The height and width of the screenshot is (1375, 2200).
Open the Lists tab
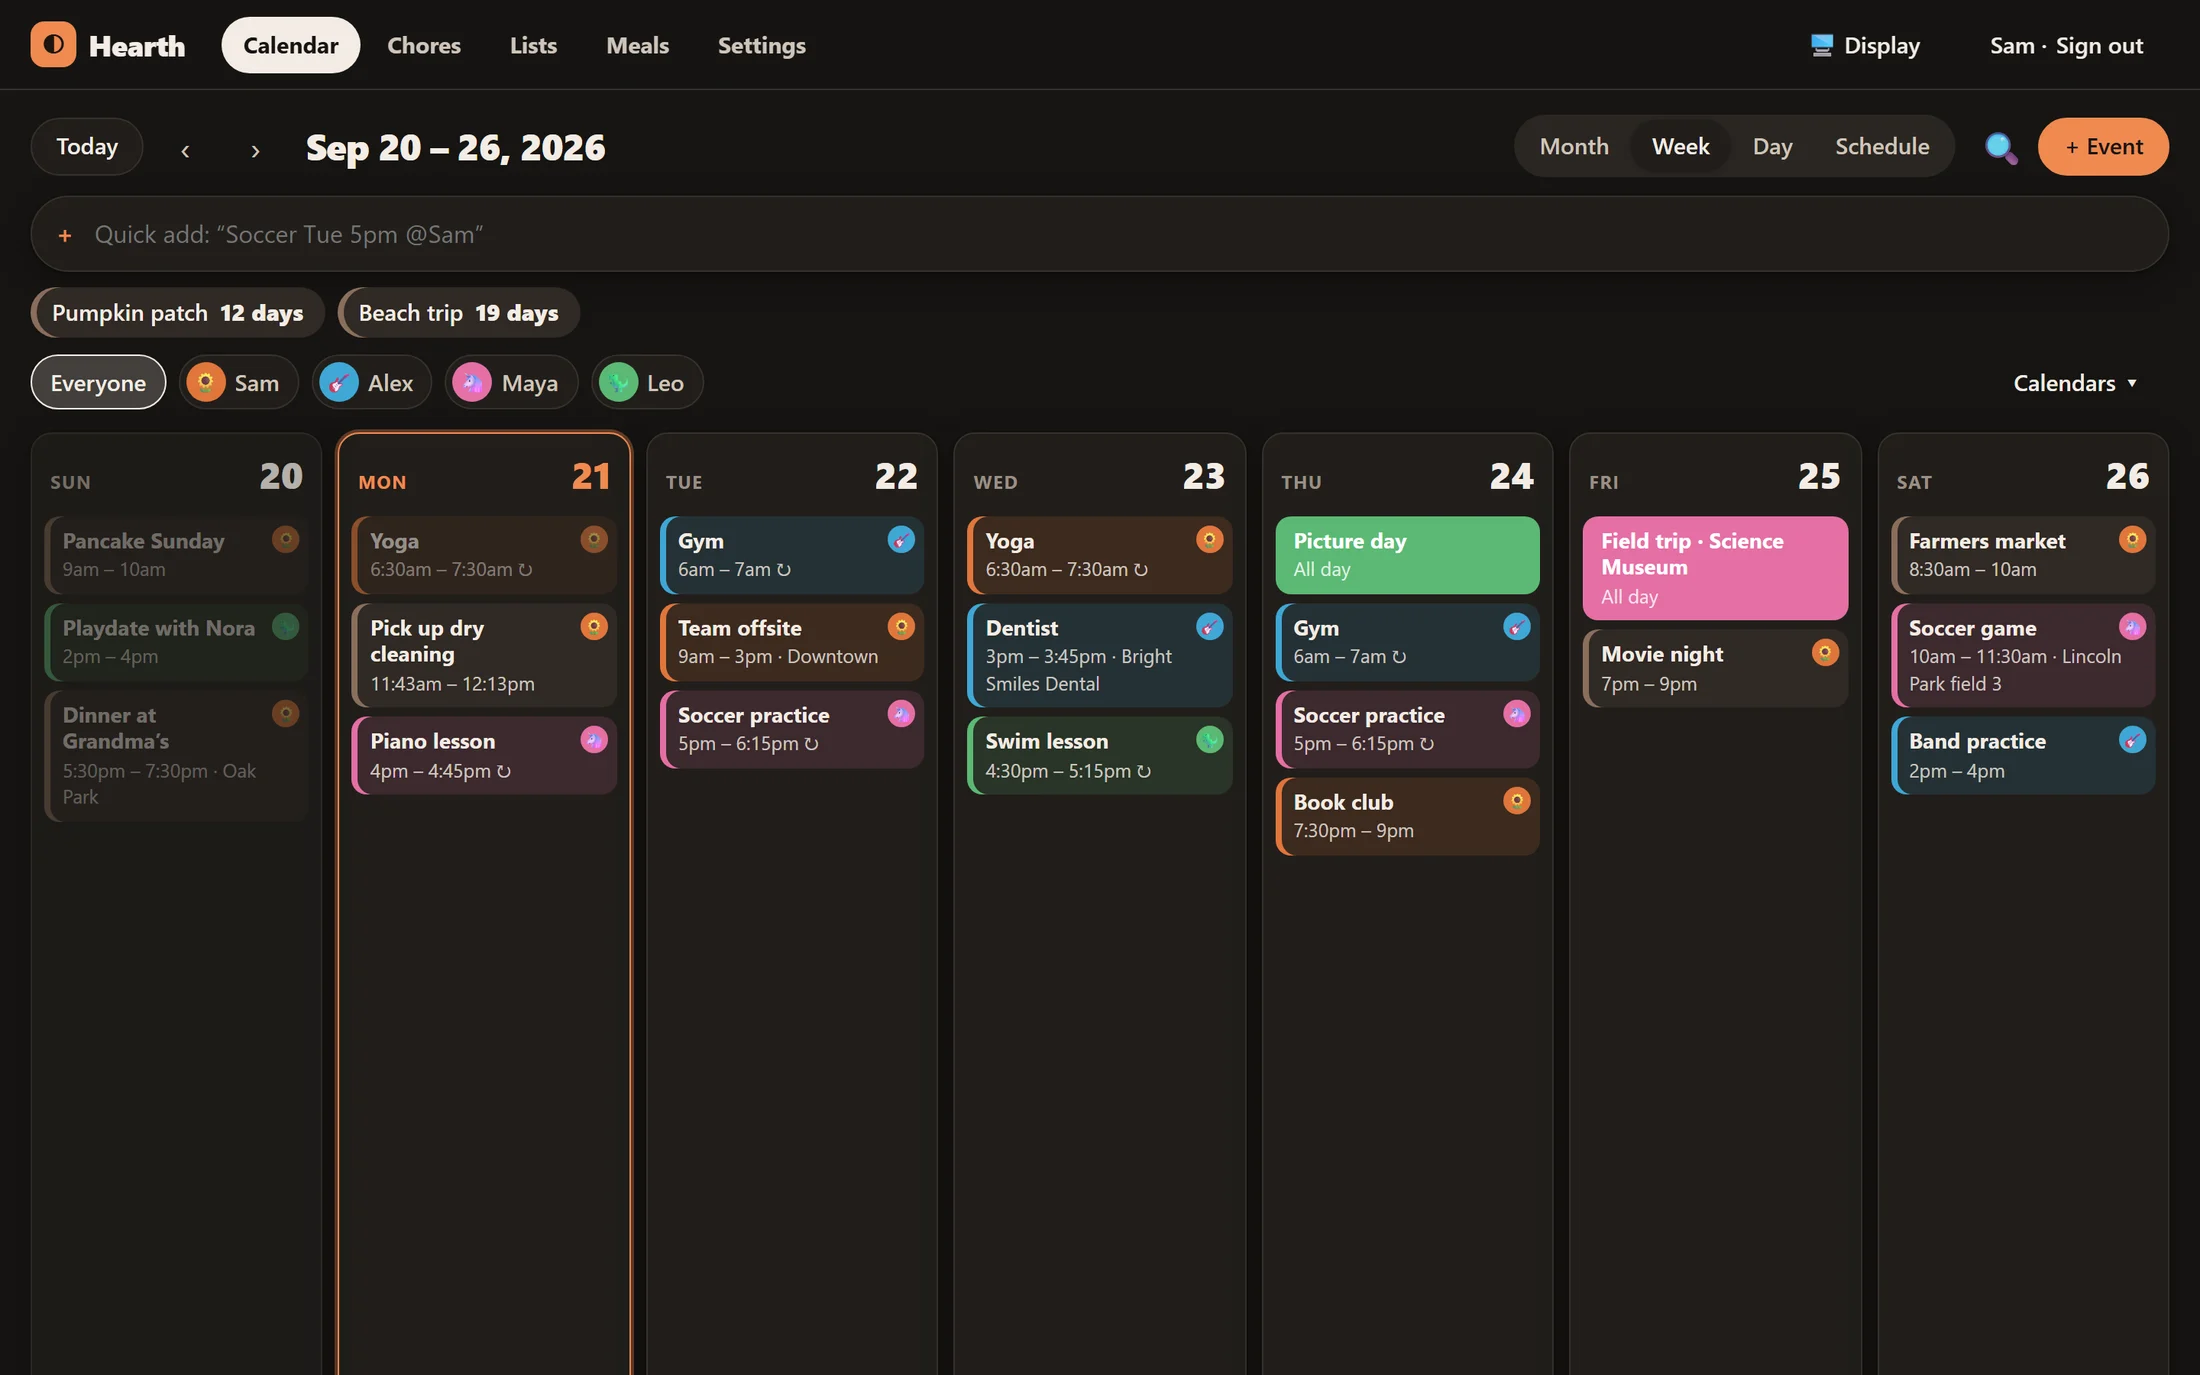533,45
